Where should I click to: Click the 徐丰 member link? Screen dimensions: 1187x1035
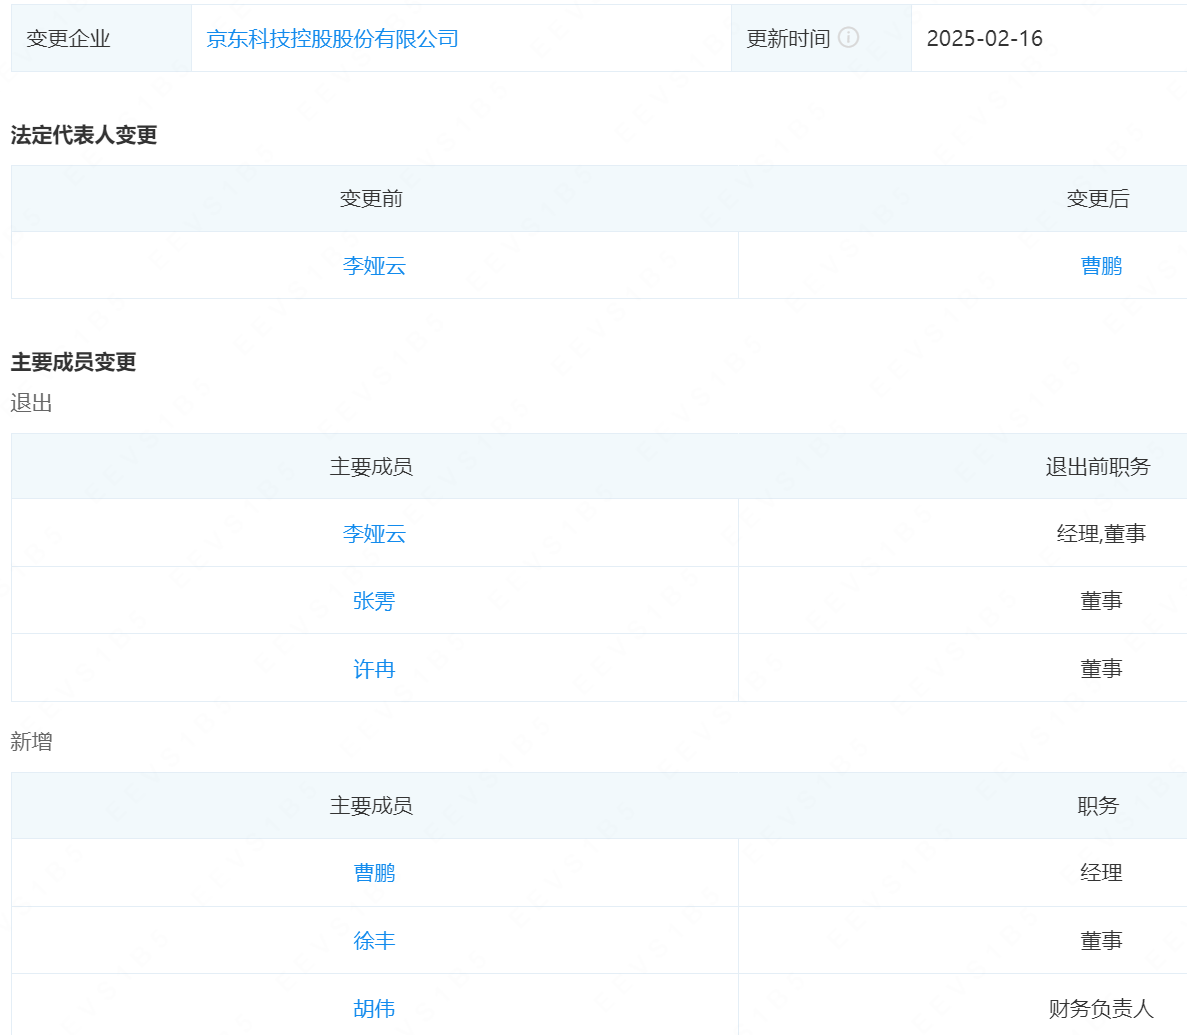pyautogui.click(x=374, y=941)
